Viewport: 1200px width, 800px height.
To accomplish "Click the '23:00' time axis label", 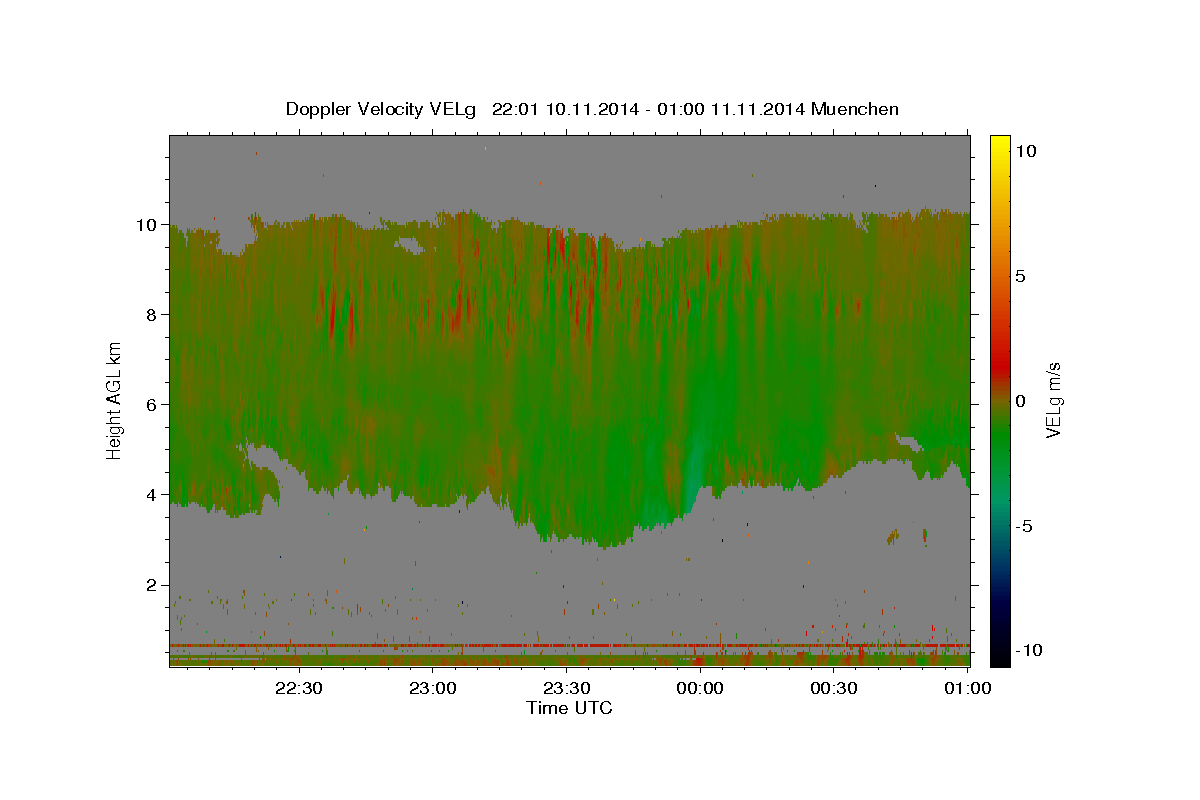I will pos(432,688).
